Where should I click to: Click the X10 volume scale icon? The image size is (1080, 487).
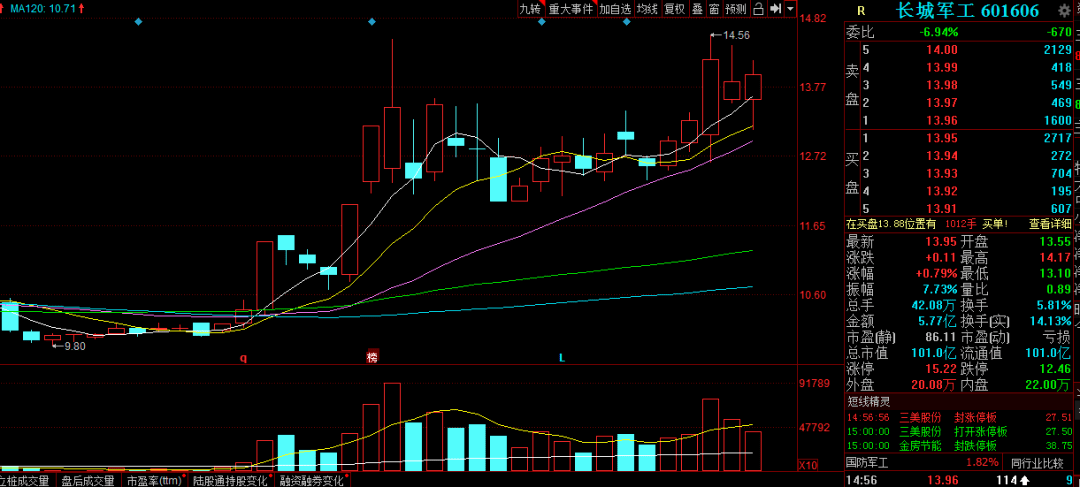(x=809, y=464)
